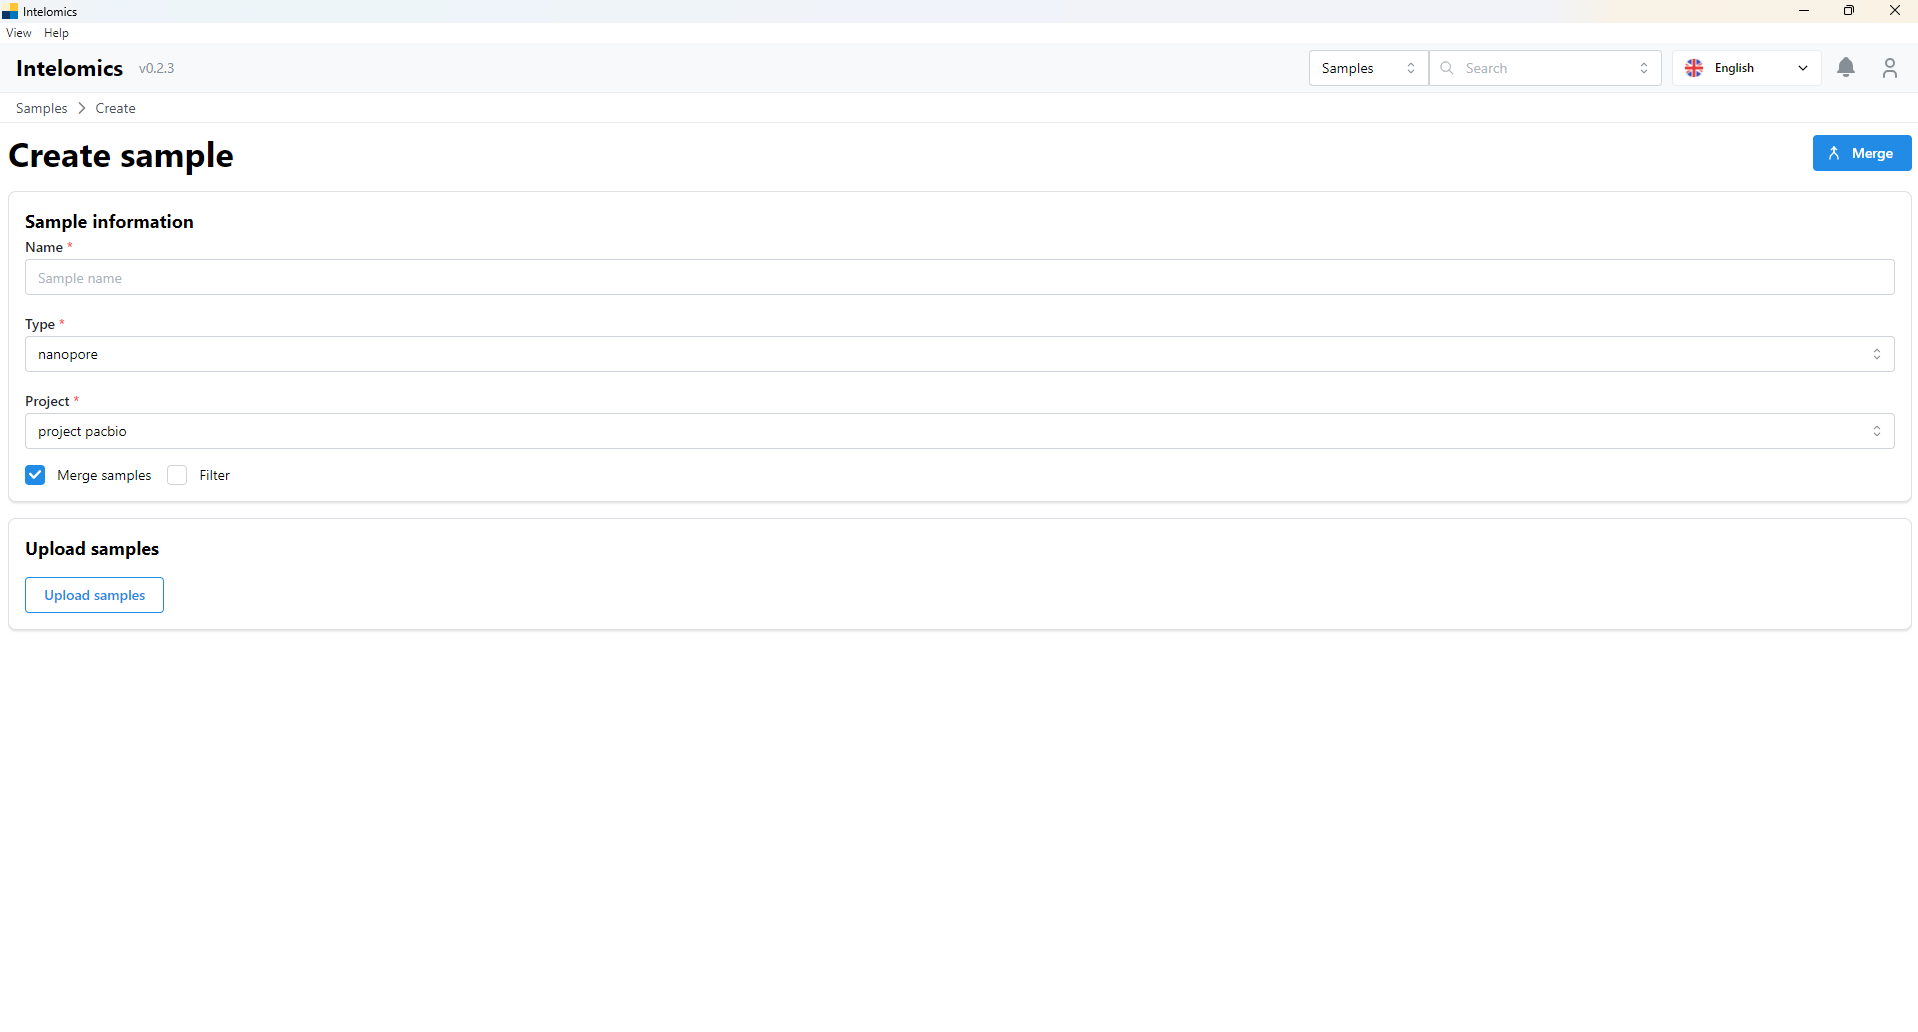Open the Help menu
Image resolution: width=1918 pixels, height=1032 pixels.
click(x=56, y=33)
